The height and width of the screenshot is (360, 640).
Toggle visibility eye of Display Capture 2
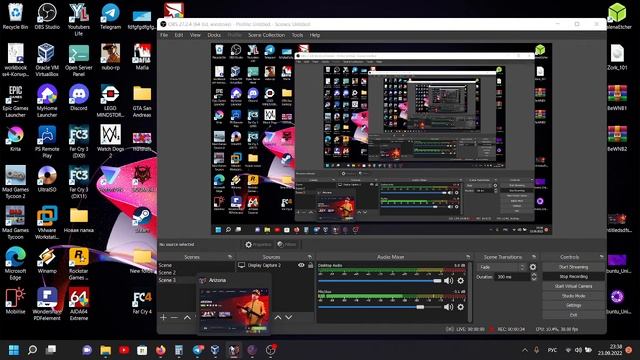(301, 265)
